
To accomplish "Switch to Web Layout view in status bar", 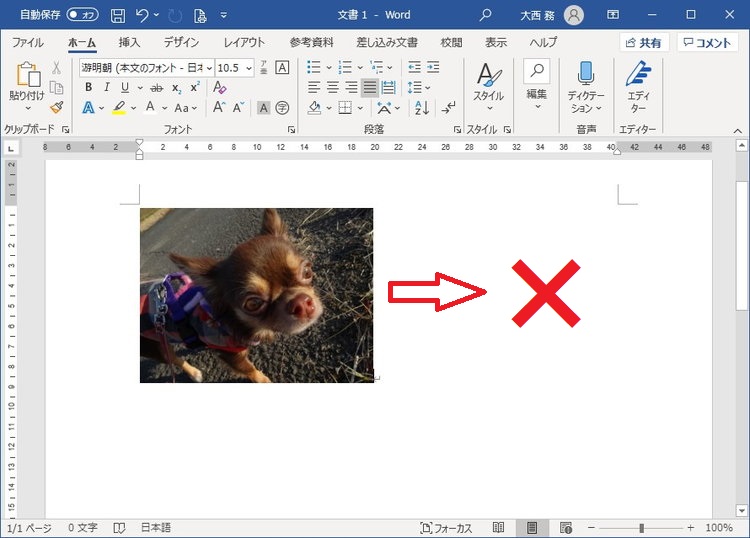I will (566, 527).
